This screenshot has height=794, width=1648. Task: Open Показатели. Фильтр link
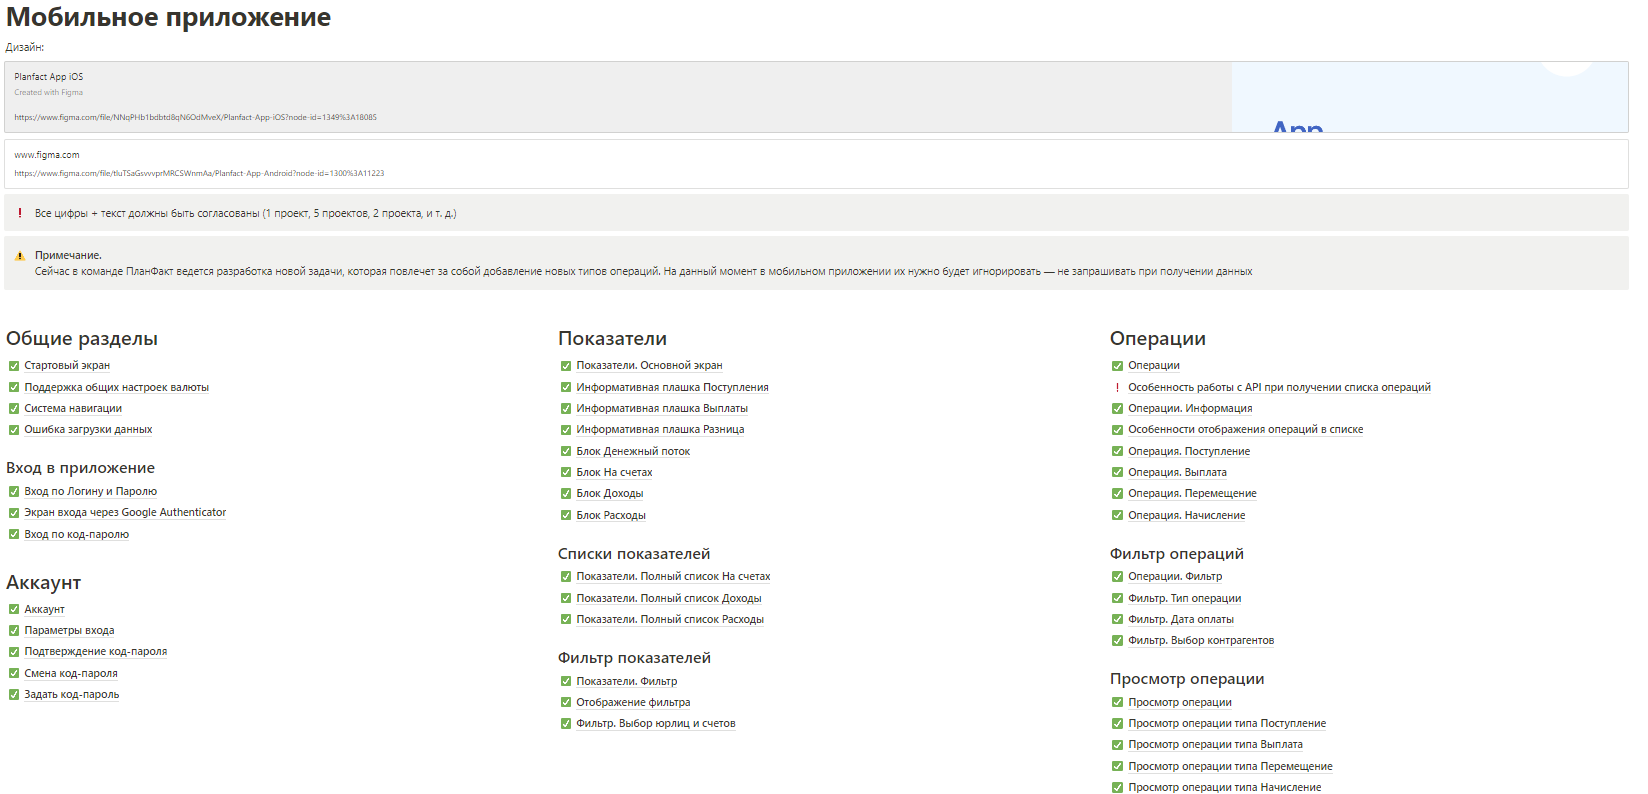tap(627, 682)
